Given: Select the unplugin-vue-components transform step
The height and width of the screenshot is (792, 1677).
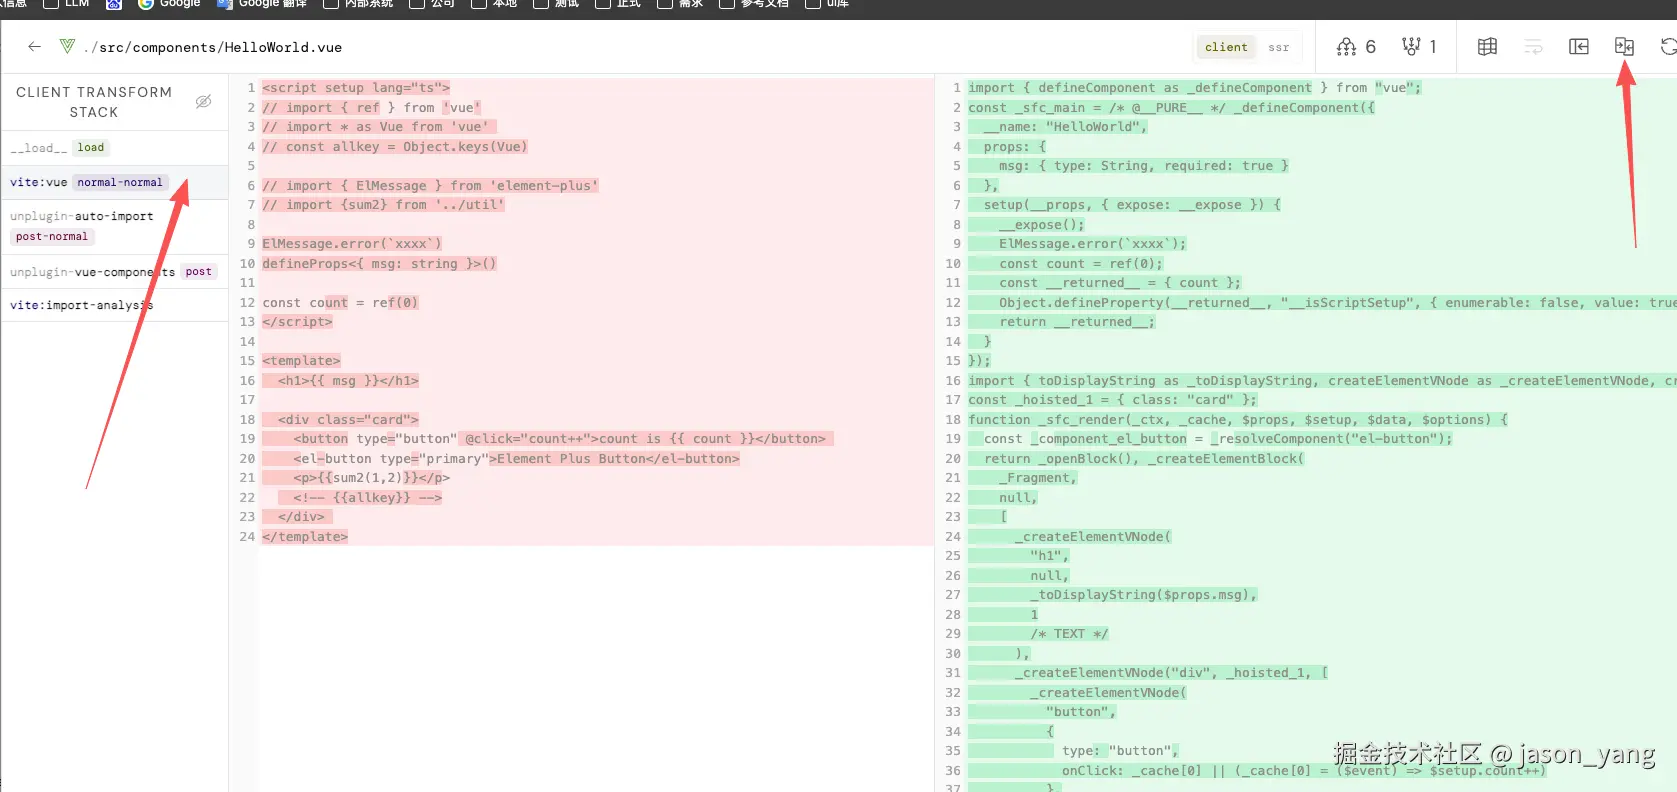Looking at the screenshot, I should (114, 272).
